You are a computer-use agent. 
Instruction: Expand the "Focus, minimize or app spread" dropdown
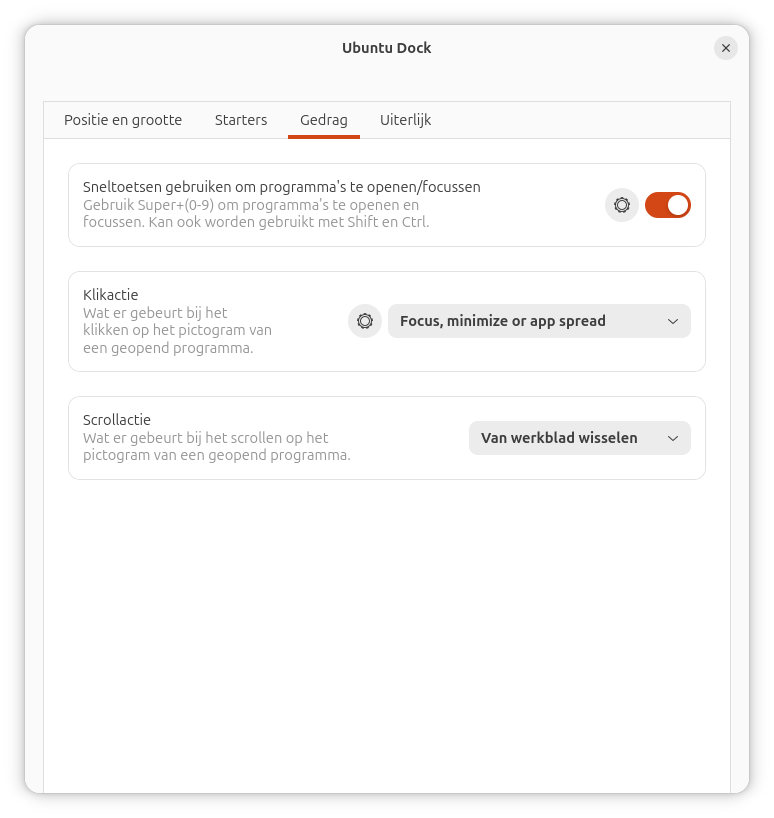coord(538,321)
